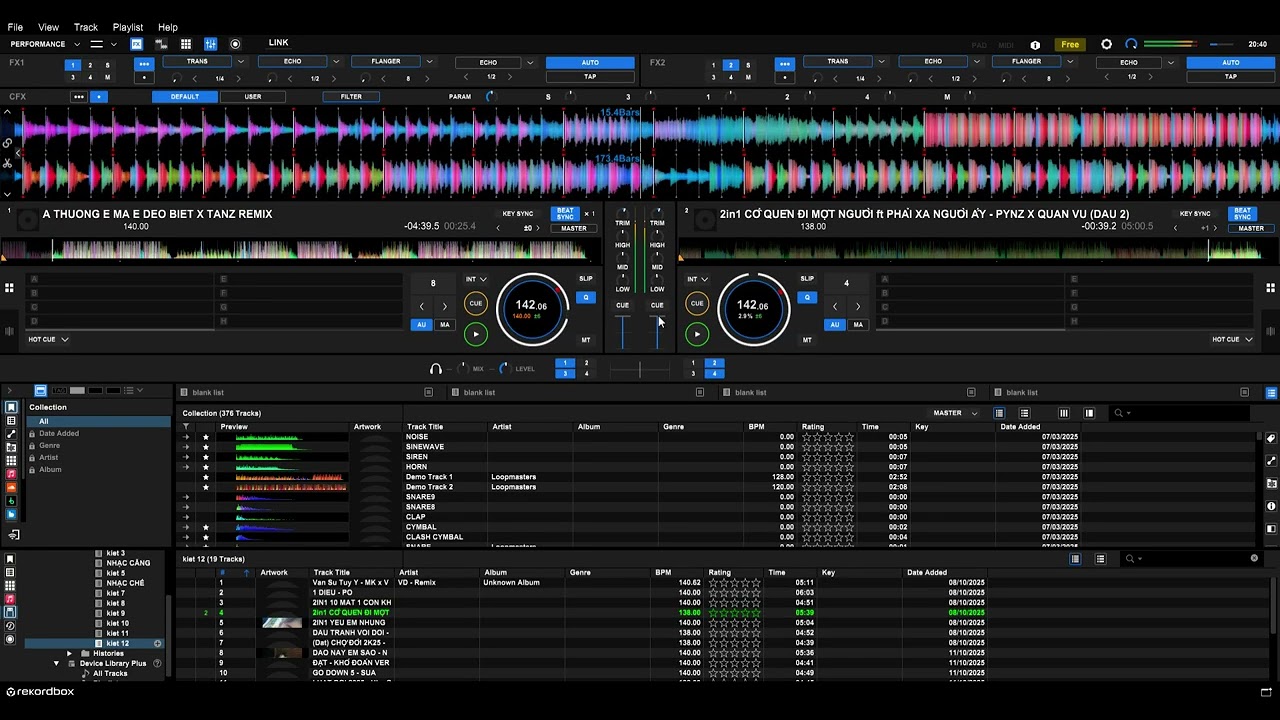This screenshot has height=720, width=1280.
Task: Click the LINK button
Action: click(278, 43)
